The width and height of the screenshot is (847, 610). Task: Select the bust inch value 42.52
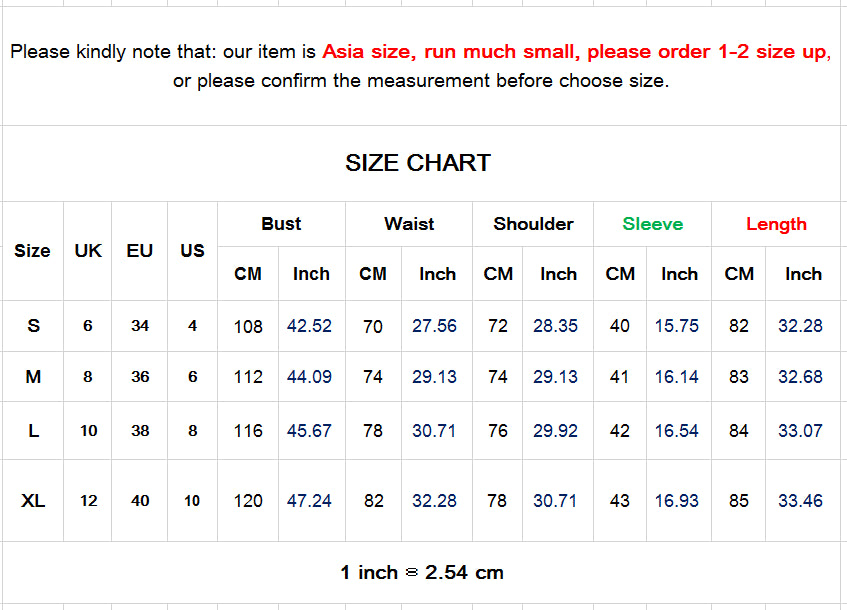[x=310, y=326]
